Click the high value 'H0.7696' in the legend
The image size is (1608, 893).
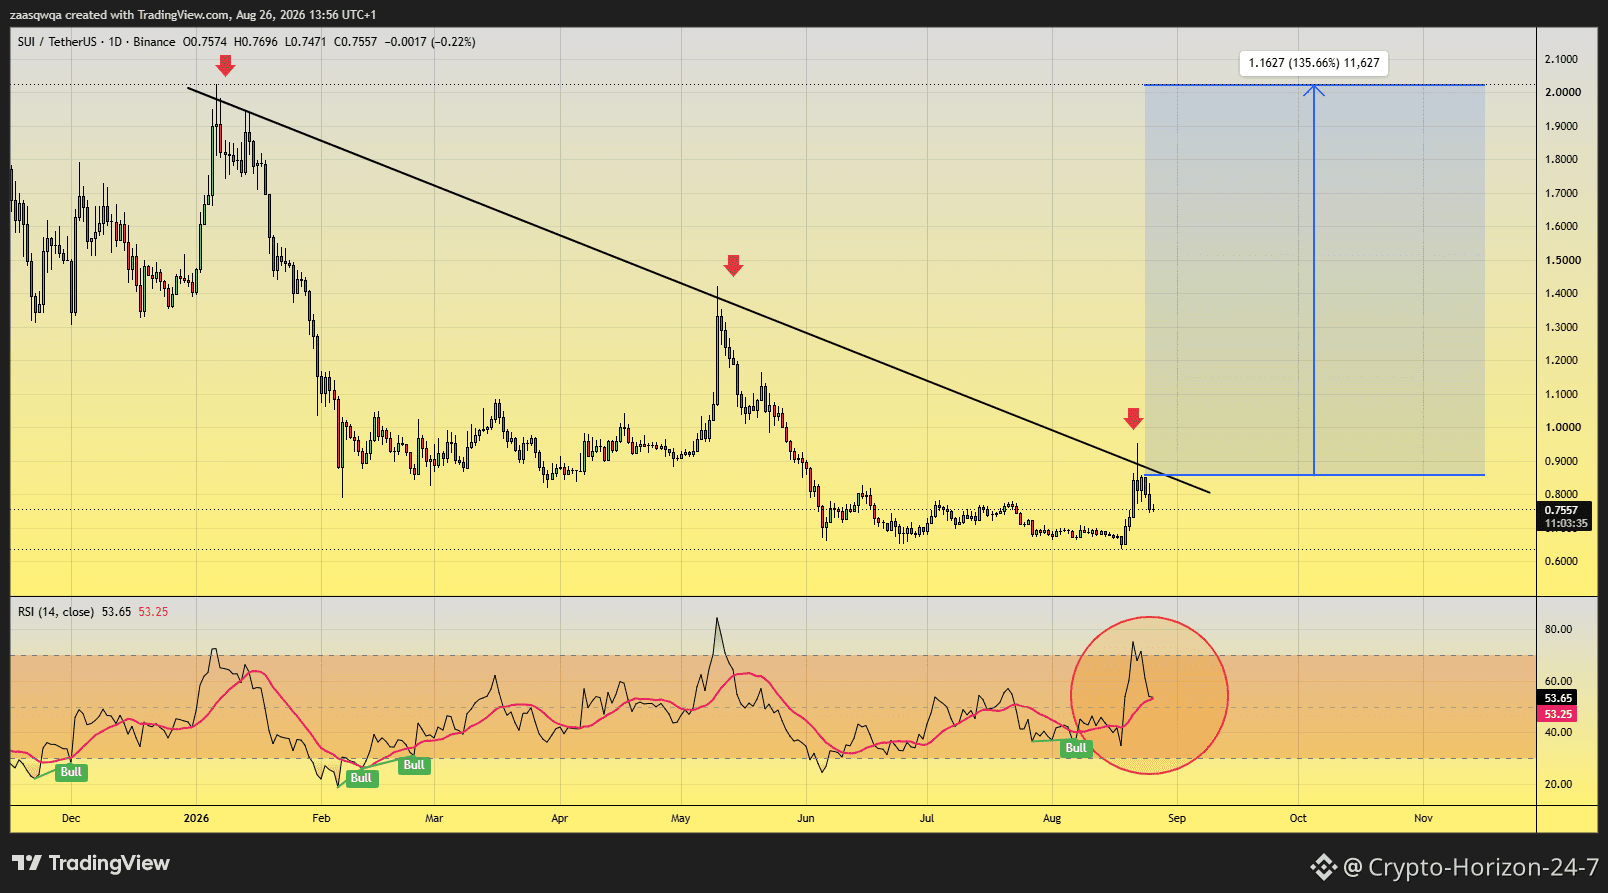(x=256, y=42)
